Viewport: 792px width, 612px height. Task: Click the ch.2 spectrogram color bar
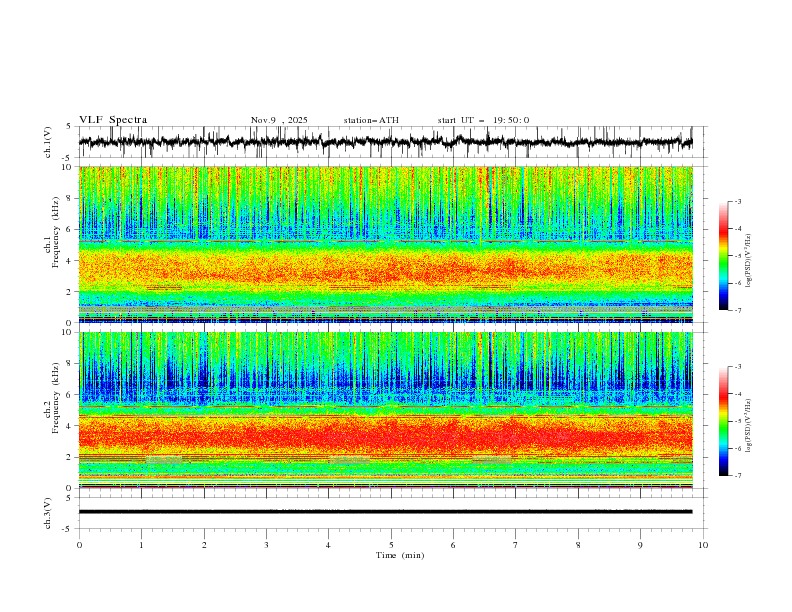point(723,421)
